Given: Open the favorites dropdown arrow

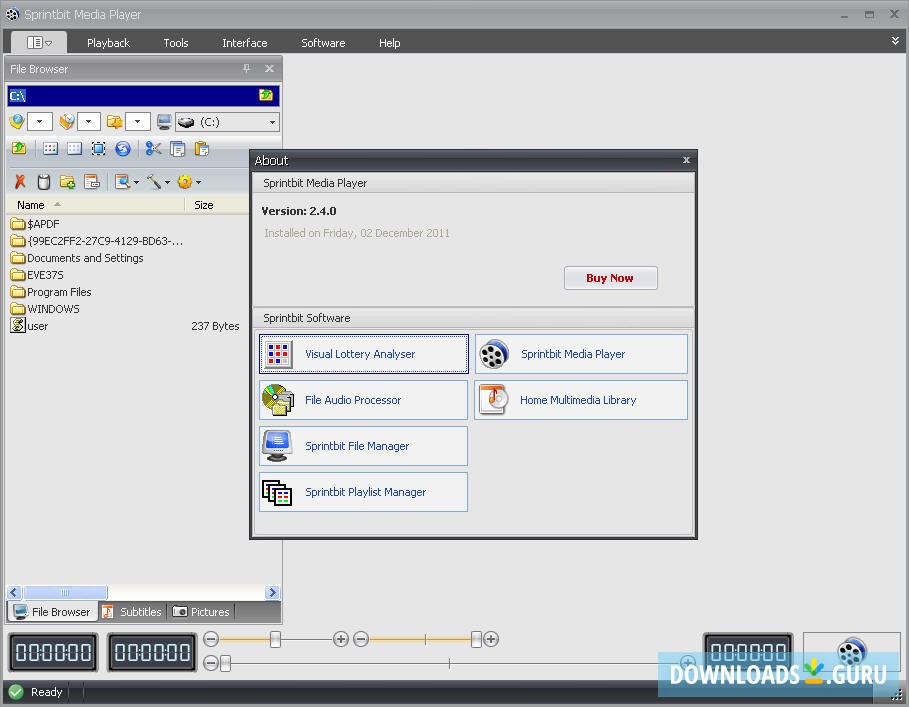Looking at the screenshot, I should 39,122.
